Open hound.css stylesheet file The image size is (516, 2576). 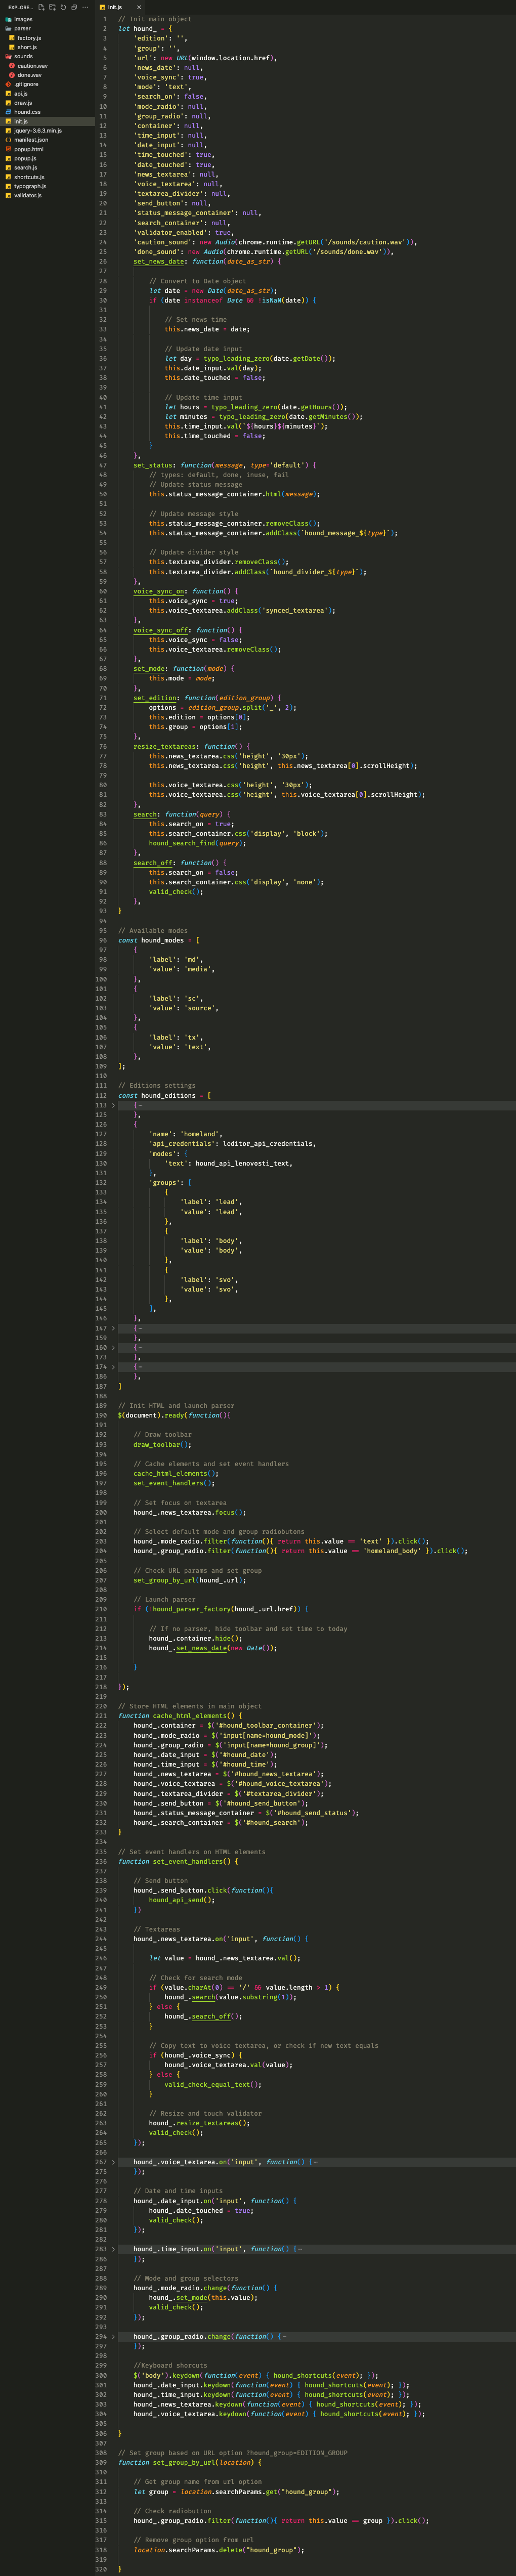[x=47, y=112]
